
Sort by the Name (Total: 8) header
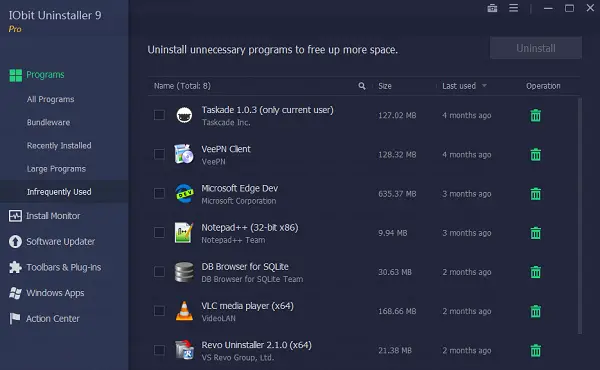point(182,86)
